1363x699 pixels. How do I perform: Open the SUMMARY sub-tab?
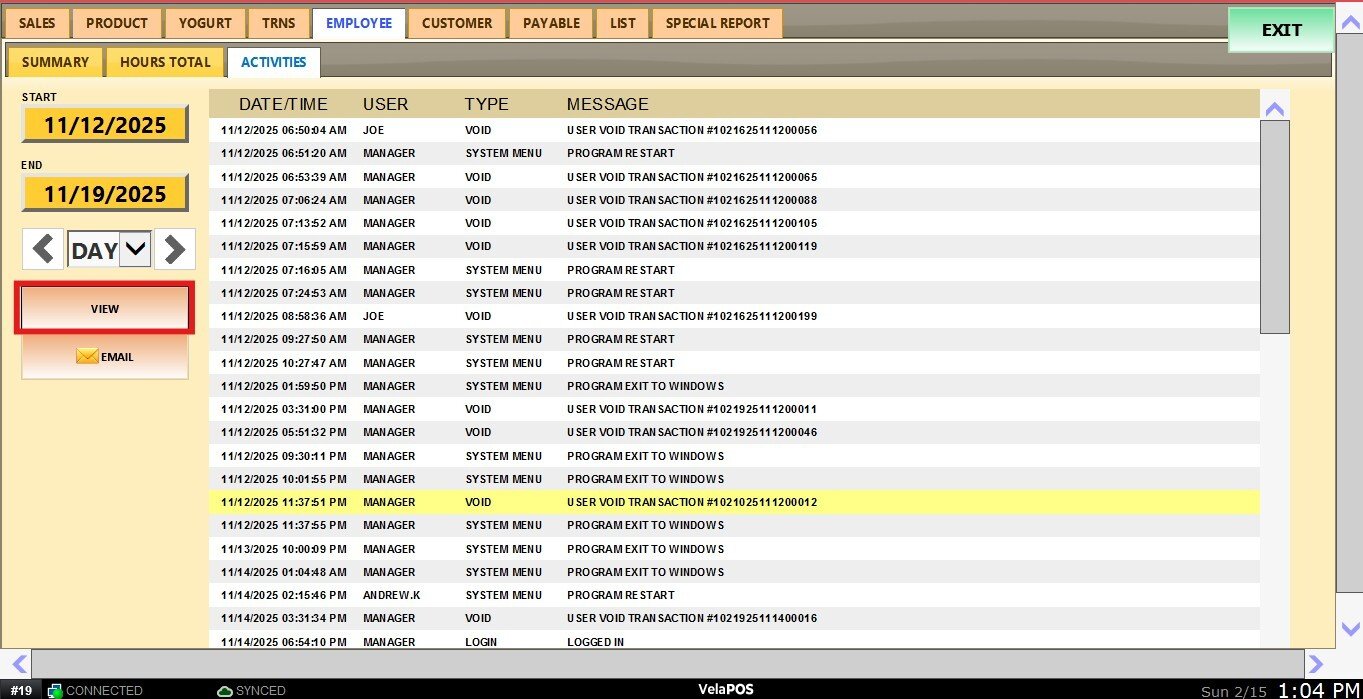pyautogui.click(x=55, y=62)
